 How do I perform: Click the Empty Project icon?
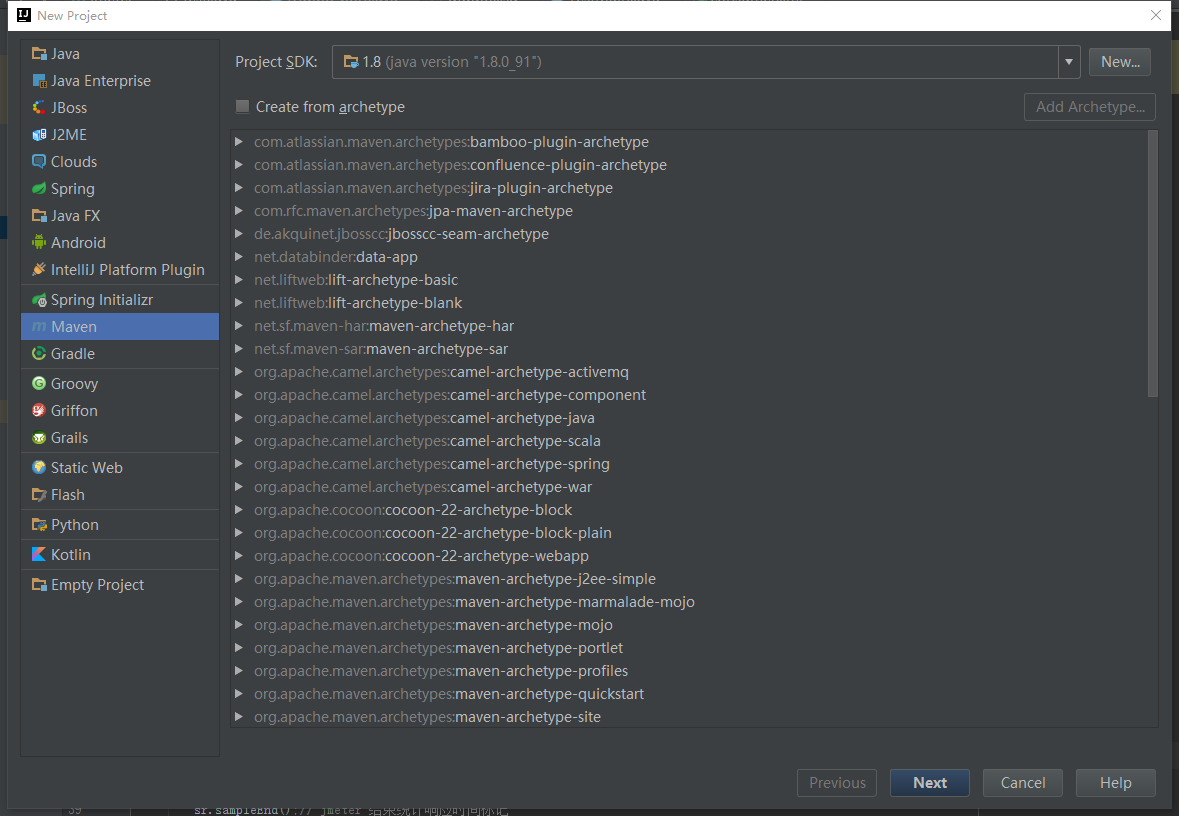[39, 584]
